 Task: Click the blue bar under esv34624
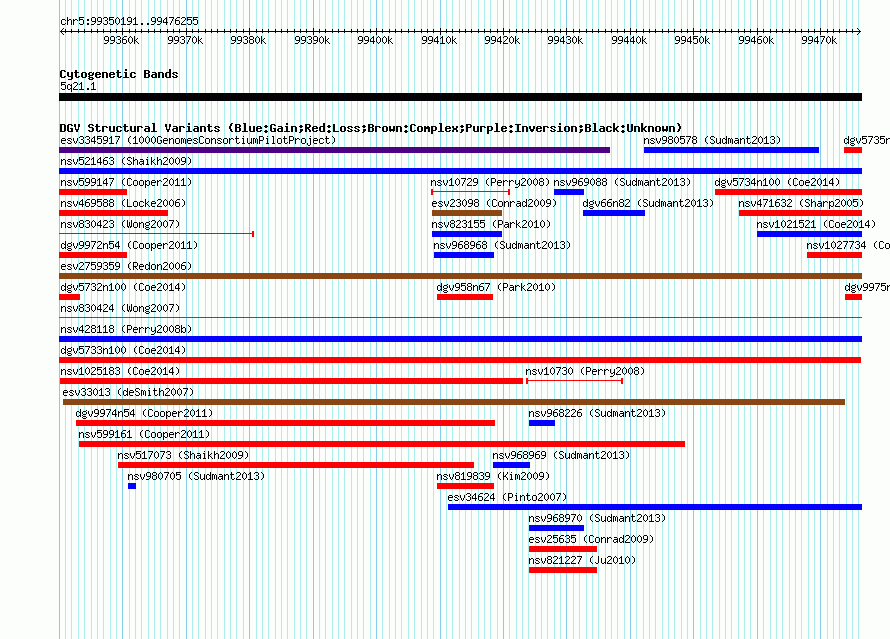point(655,507)
